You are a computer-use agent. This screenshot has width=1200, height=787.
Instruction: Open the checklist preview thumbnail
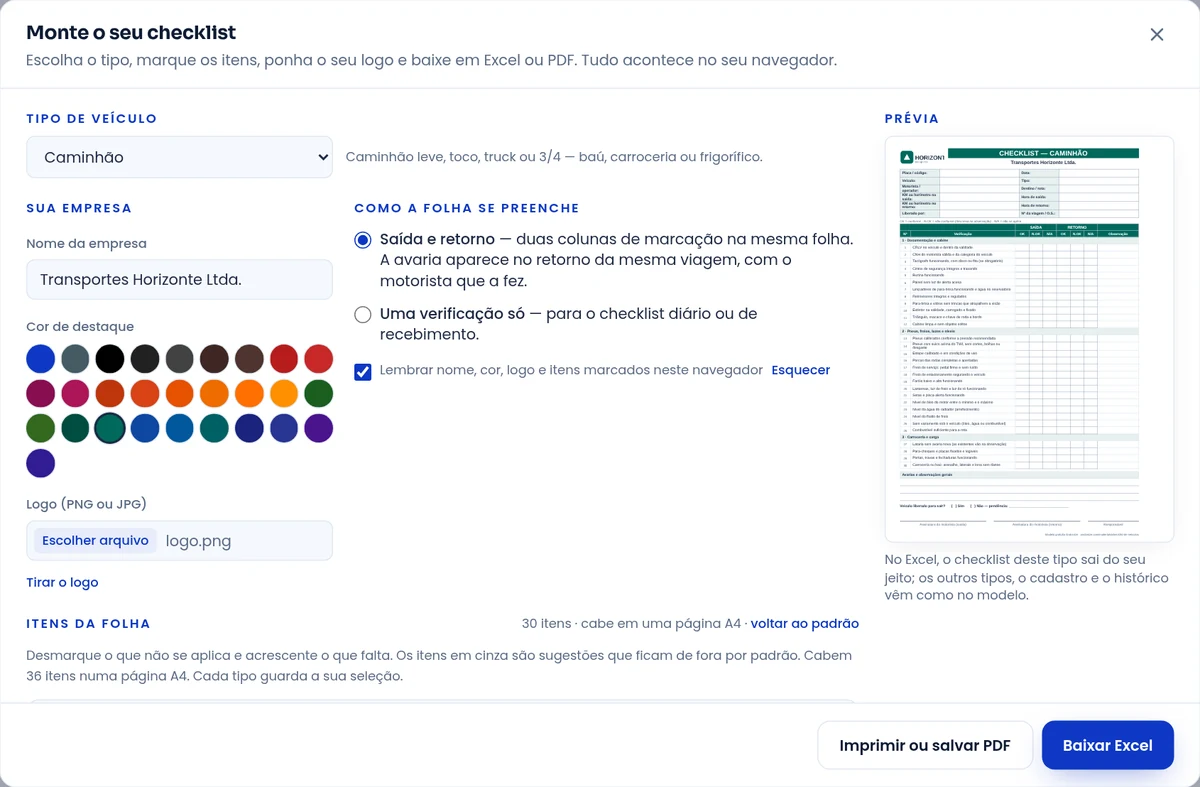(x=1029, y=339)
